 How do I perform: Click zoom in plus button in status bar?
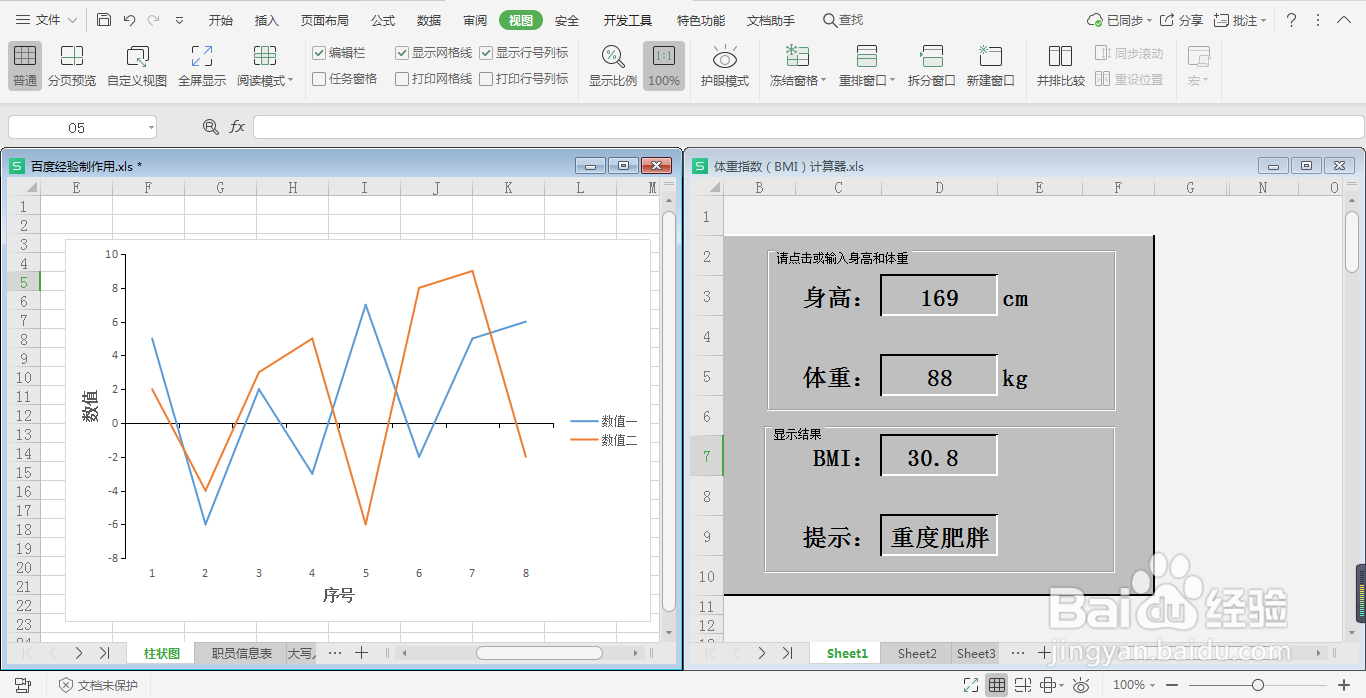(1344, 685)
